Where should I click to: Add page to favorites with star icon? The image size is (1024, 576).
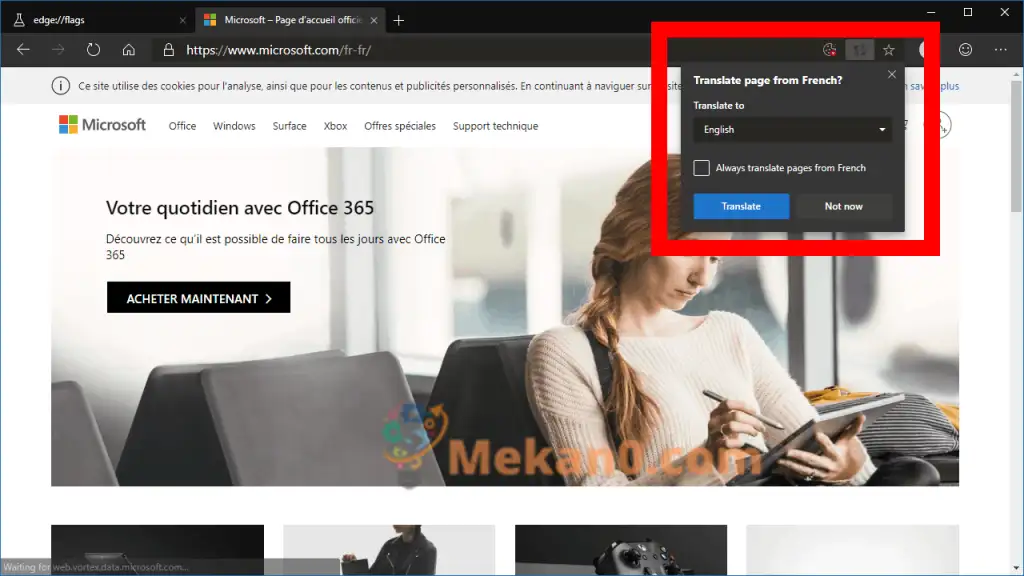(888, 49)
